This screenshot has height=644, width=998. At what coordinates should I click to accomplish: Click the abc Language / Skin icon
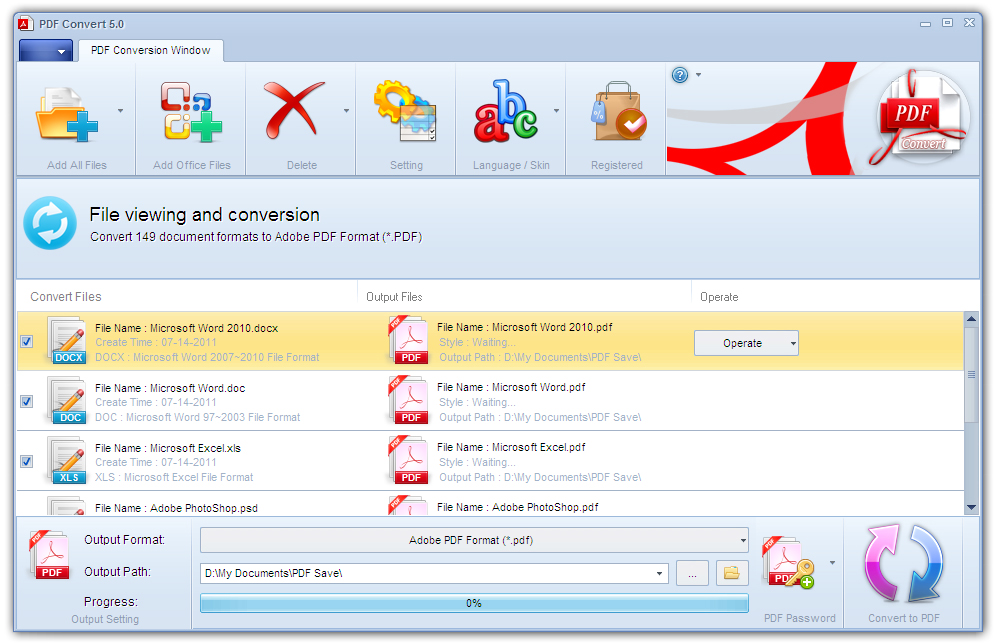(506, 111)
